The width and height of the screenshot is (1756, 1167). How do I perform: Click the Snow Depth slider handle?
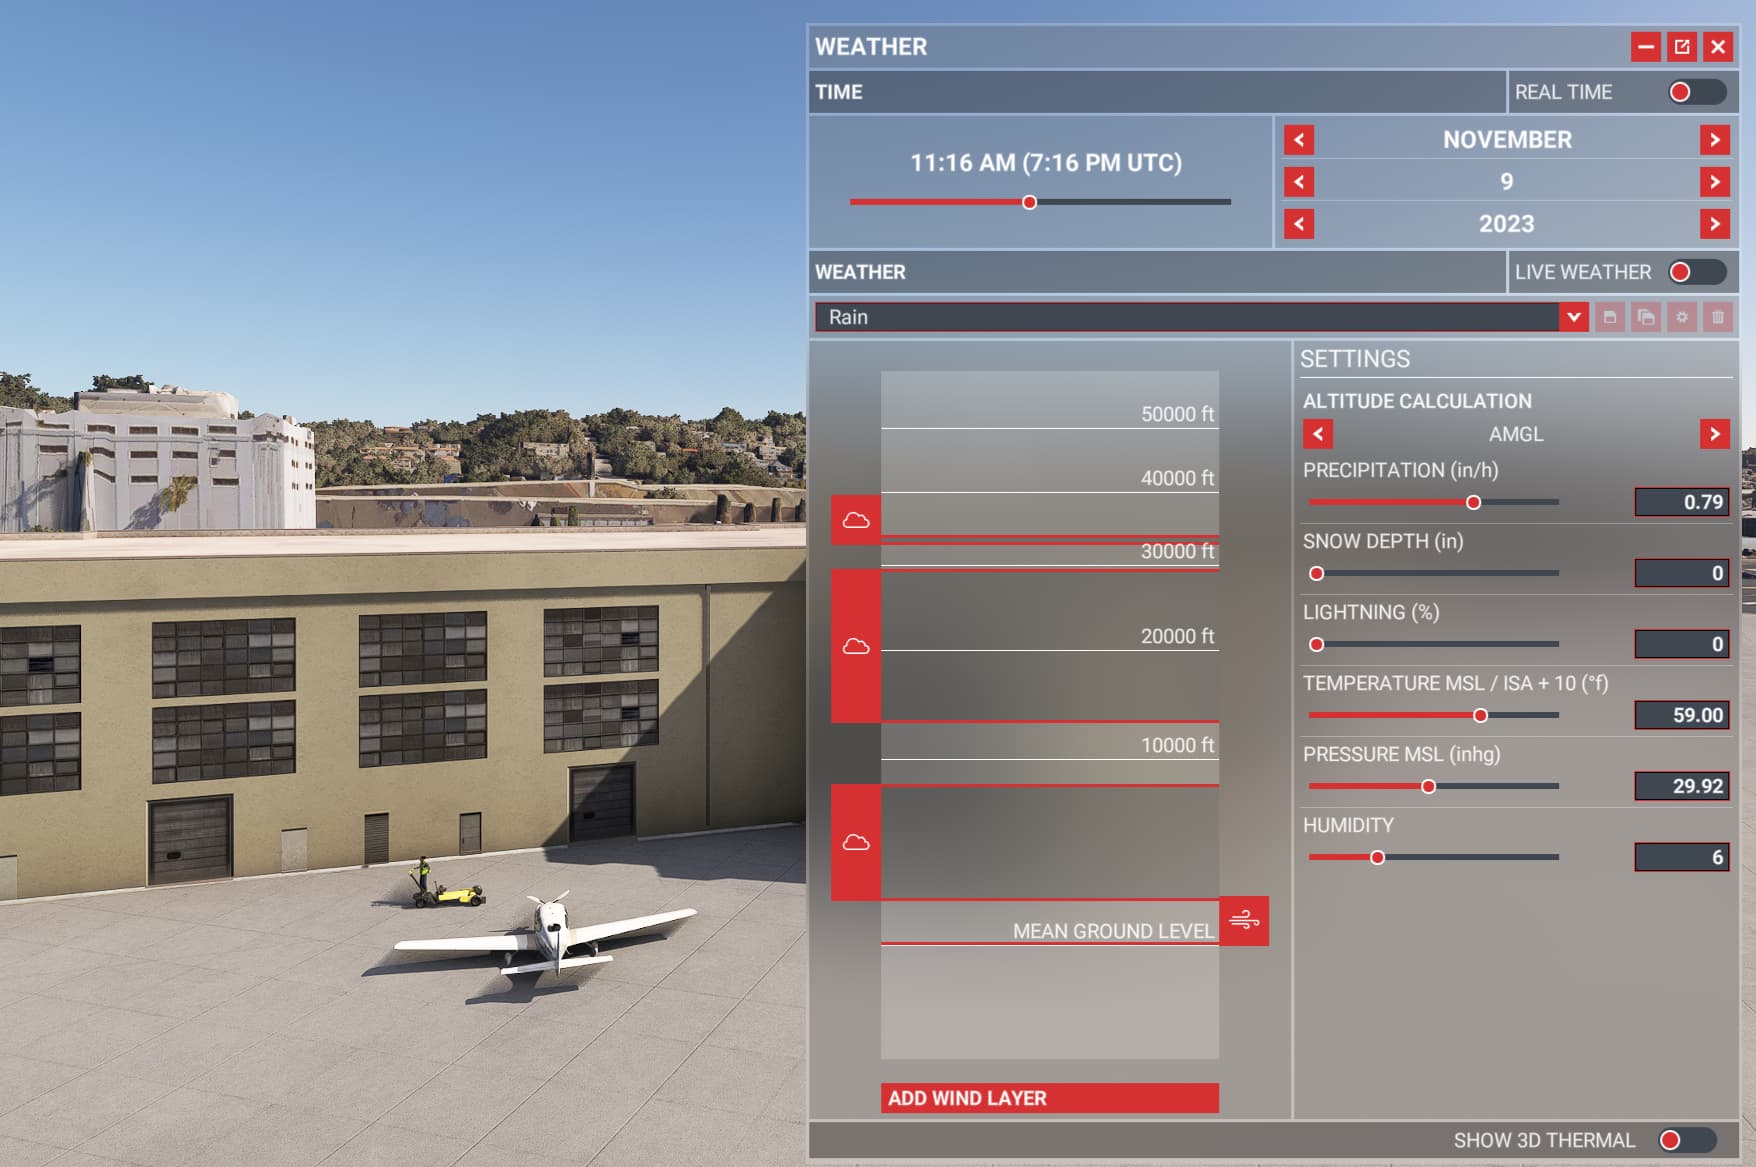pos(1317,573)
